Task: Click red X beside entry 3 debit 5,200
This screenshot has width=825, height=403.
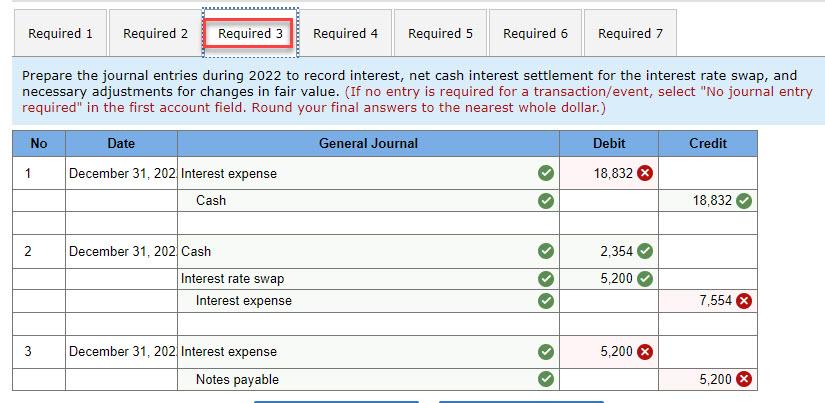Action: [645, 351]
